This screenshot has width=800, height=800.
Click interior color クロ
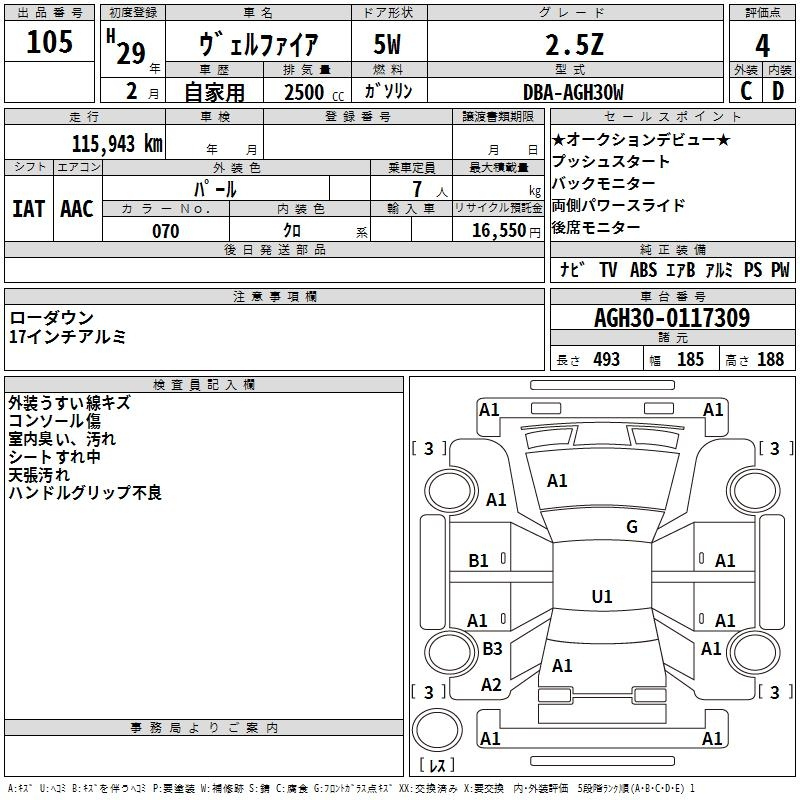click(x=292, y=231)
